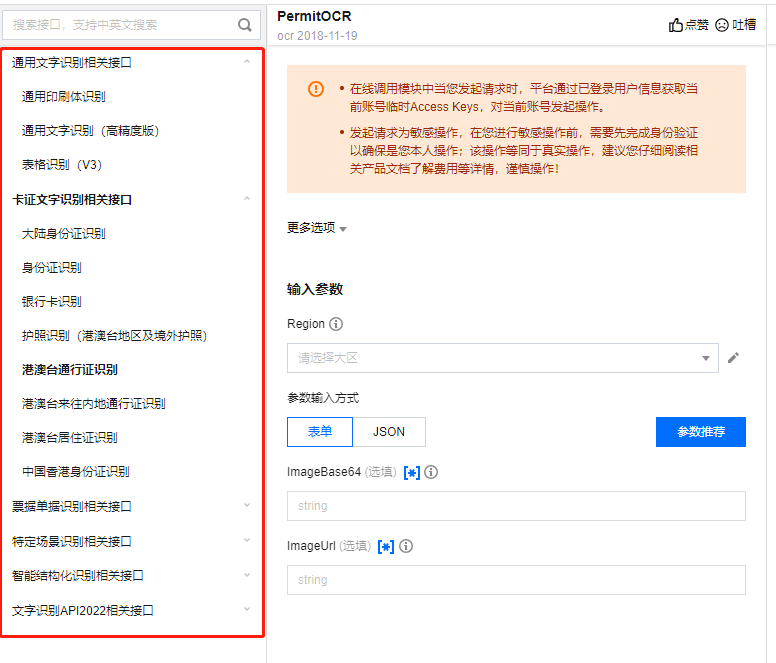Click the orange warning icon in notice
Viewport: 776px width, 663px height.
(316, 89)
